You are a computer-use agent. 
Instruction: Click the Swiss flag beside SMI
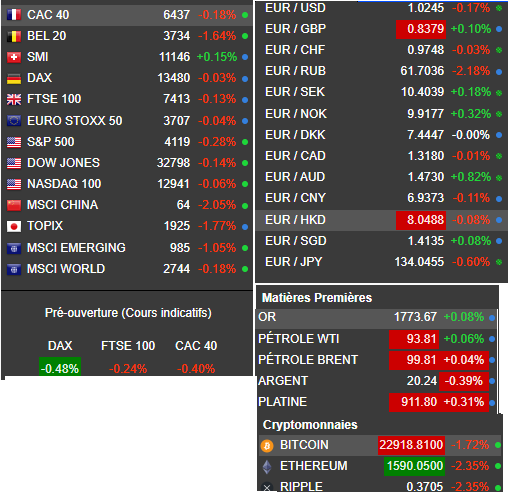[14, 57]
